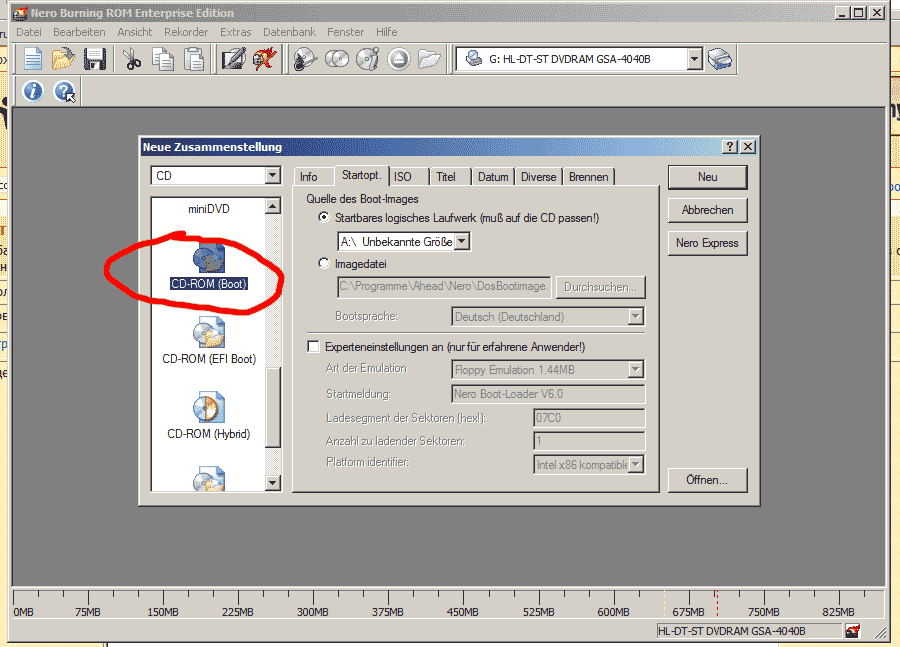Screen dimensions: 900x647
Task: Click the Save floppy disk icon
Action: pos(95,59)
